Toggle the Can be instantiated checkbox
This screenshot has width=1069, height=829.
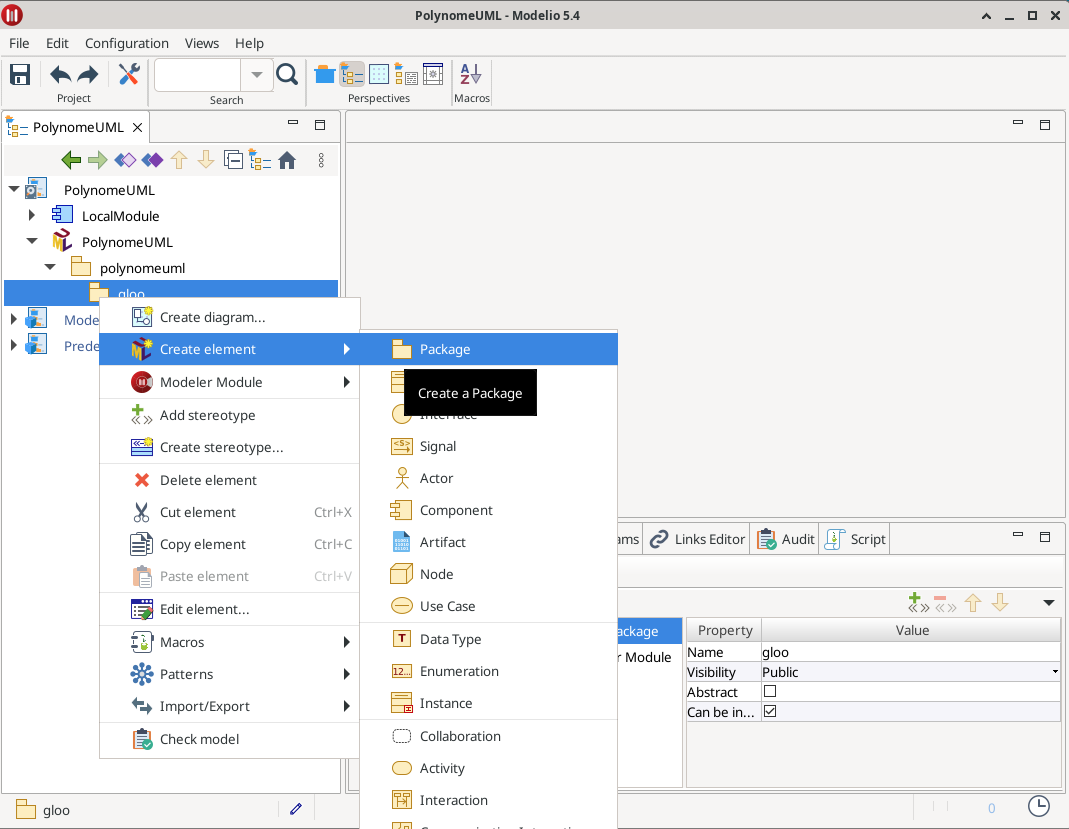point(770,711)
